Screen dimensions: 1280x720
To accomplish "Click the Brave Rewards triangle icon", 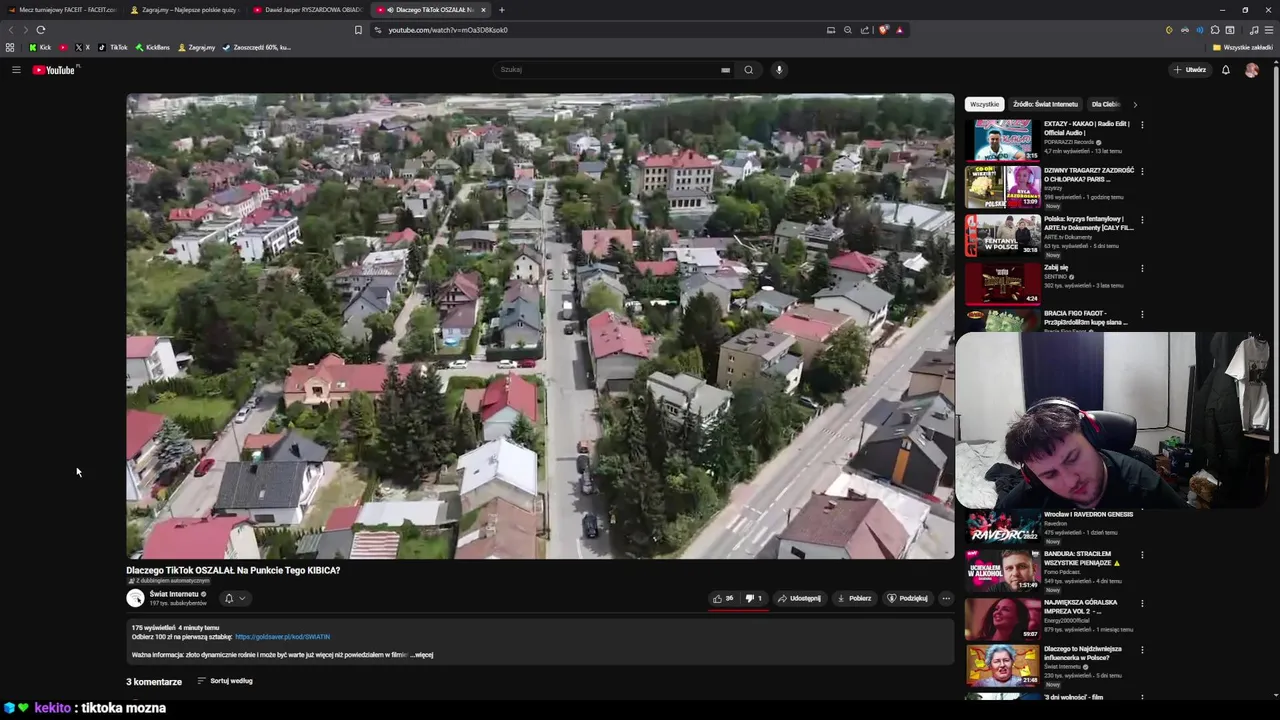I will [899, 30].
